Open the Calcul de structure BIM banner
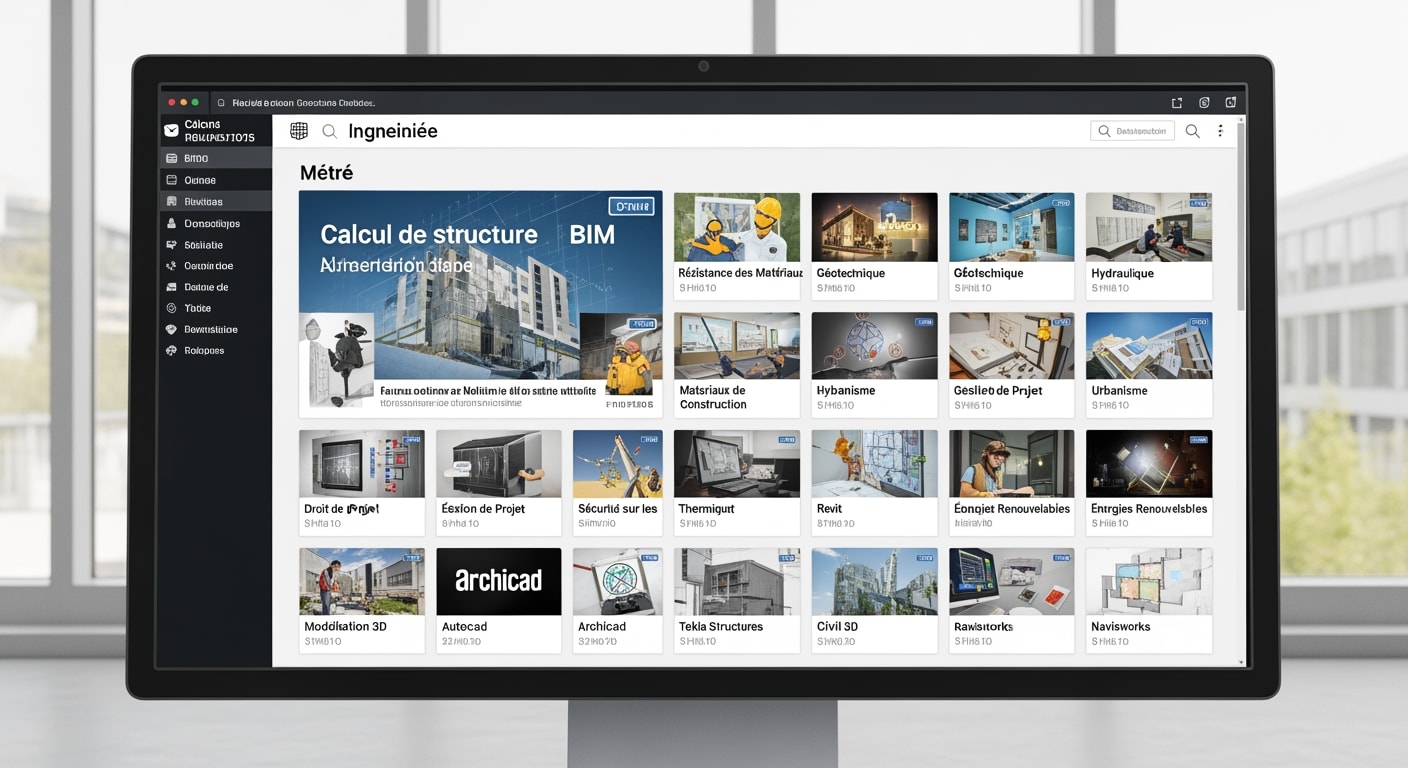The height and width of the screenshot is (768, 1408). point(480,304)
